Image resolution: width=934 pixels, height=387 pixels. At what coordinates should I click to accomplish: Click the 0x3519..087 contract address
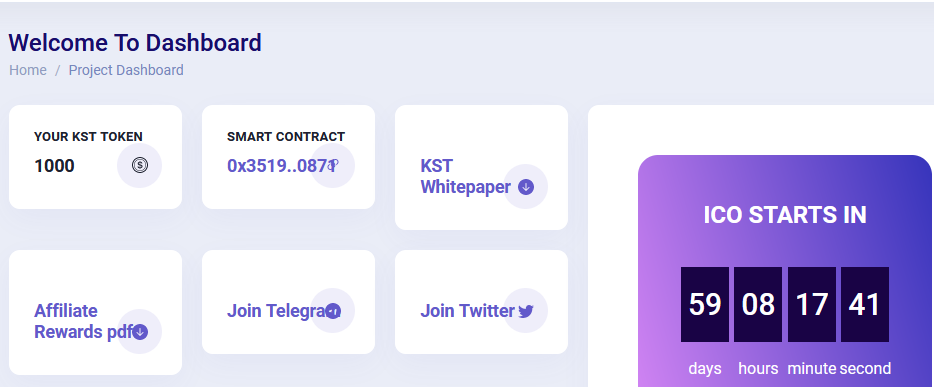(278, 166)
